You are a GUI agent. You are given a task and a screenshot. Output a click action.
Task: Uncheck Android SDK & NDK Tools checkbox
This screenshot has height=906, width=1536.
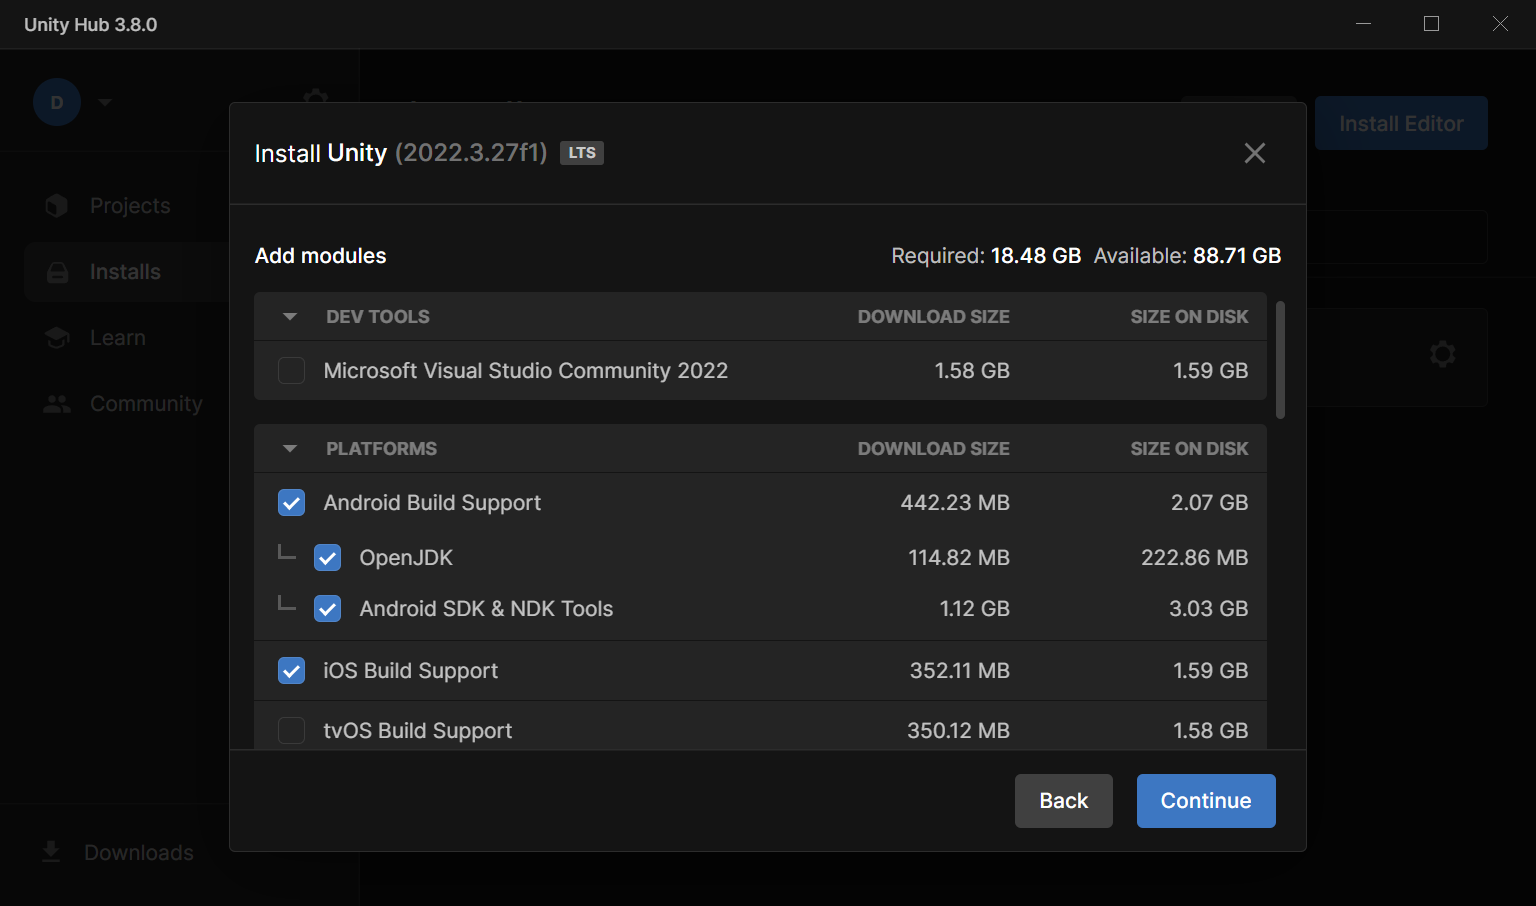point(327,609)
